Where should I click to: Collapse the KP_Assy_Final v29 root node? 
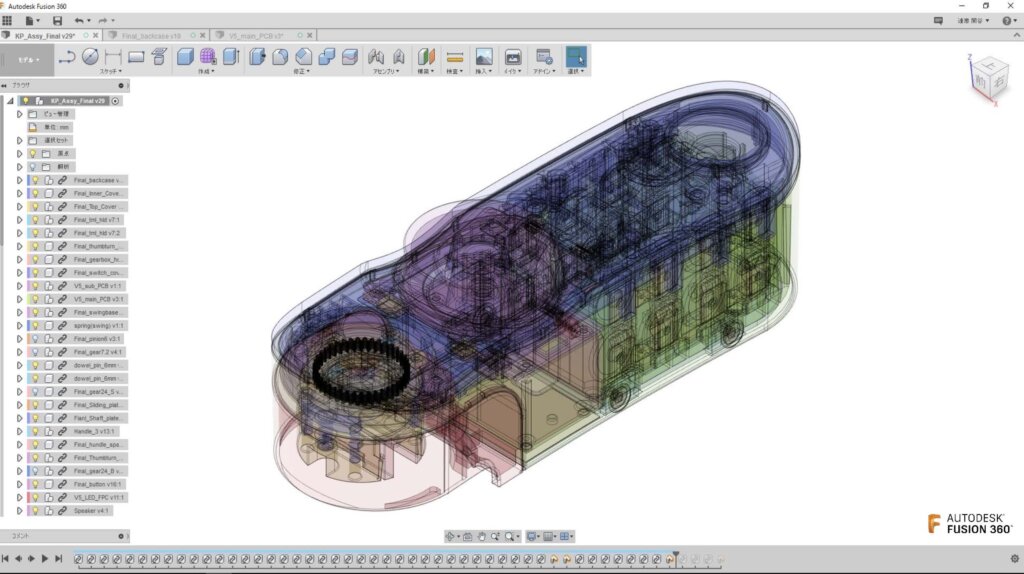point(10,101)
